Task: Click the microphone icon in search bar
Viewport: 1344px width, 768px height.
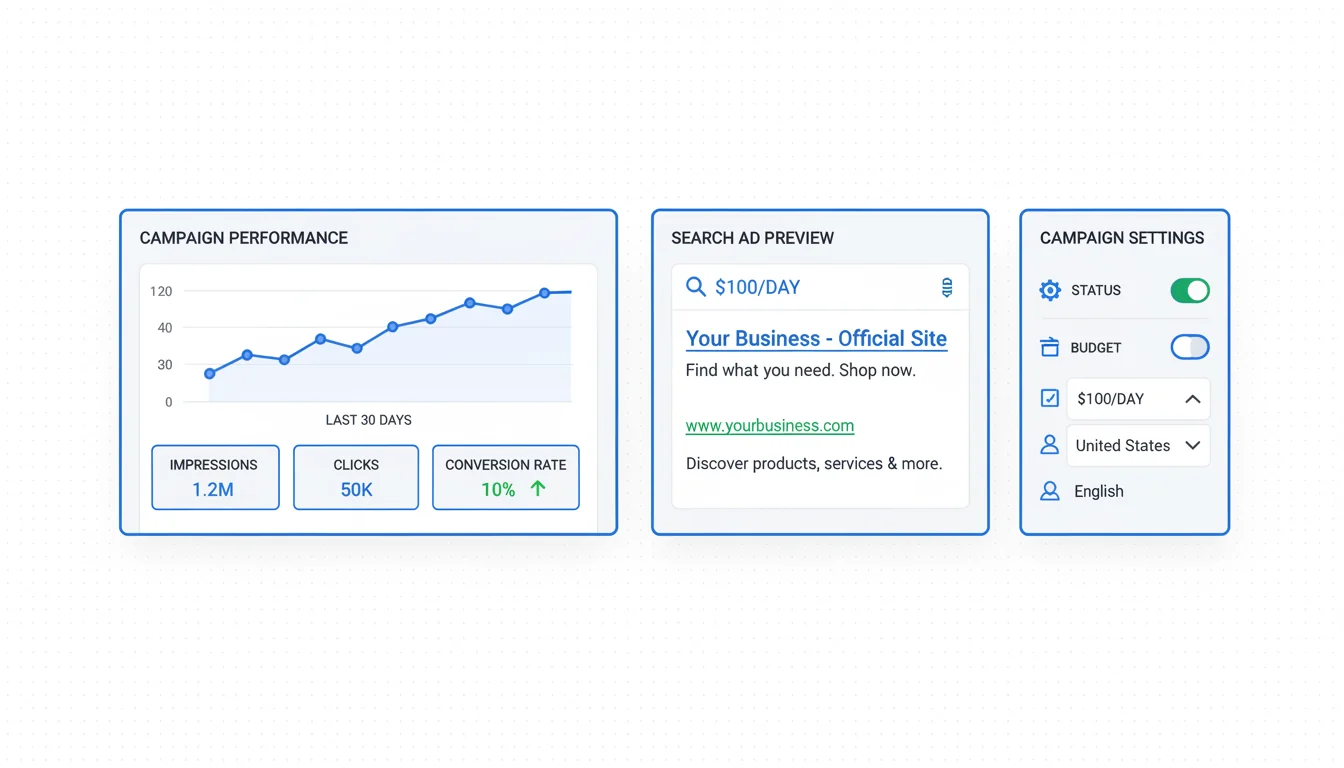Action: click(947, 288)
